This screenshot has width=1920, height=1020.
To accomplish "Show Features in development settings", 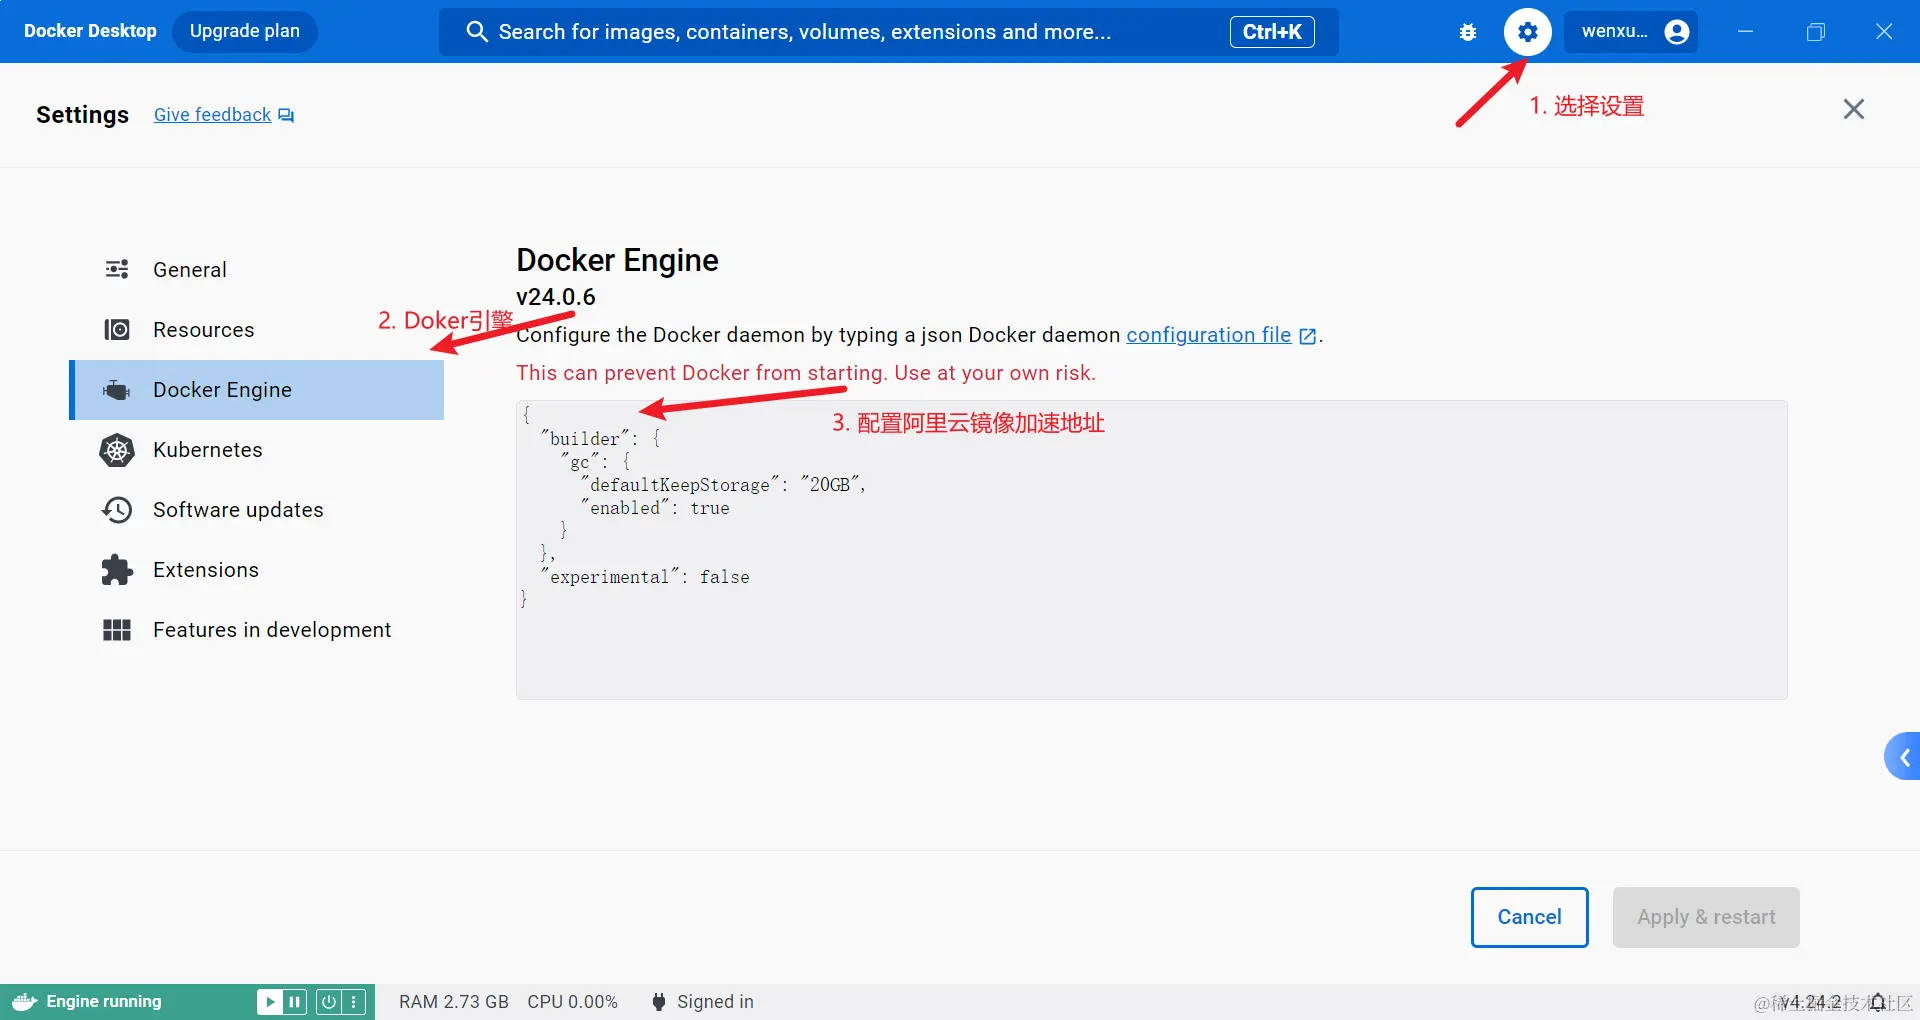I will click(x=271, y=630).
